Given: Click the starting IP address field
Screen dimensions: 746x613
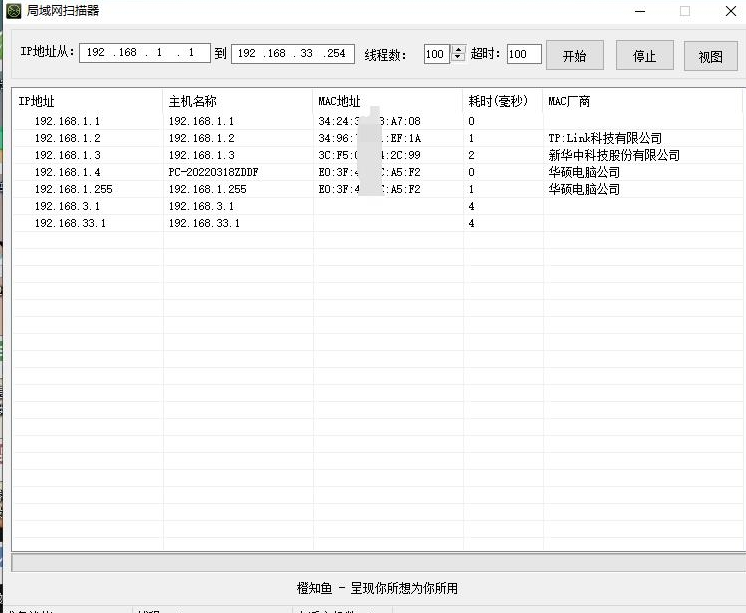Looking at the screenshot, I should click(145, 53).
